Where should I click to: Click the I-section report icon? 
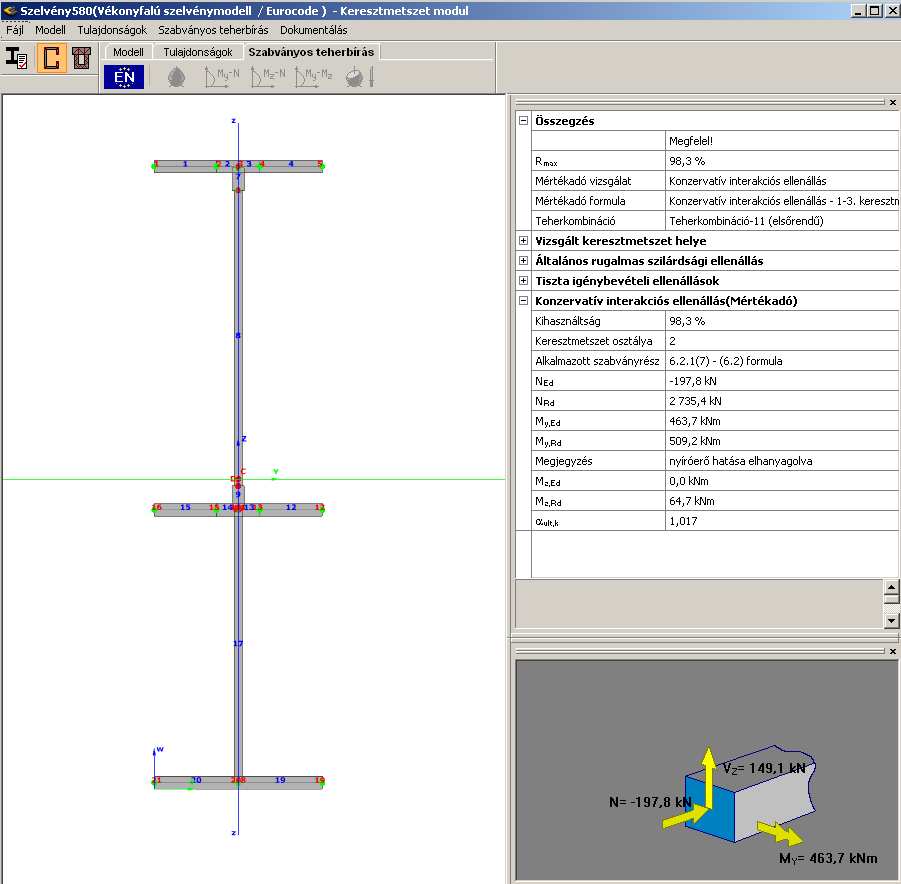point(17,58)
